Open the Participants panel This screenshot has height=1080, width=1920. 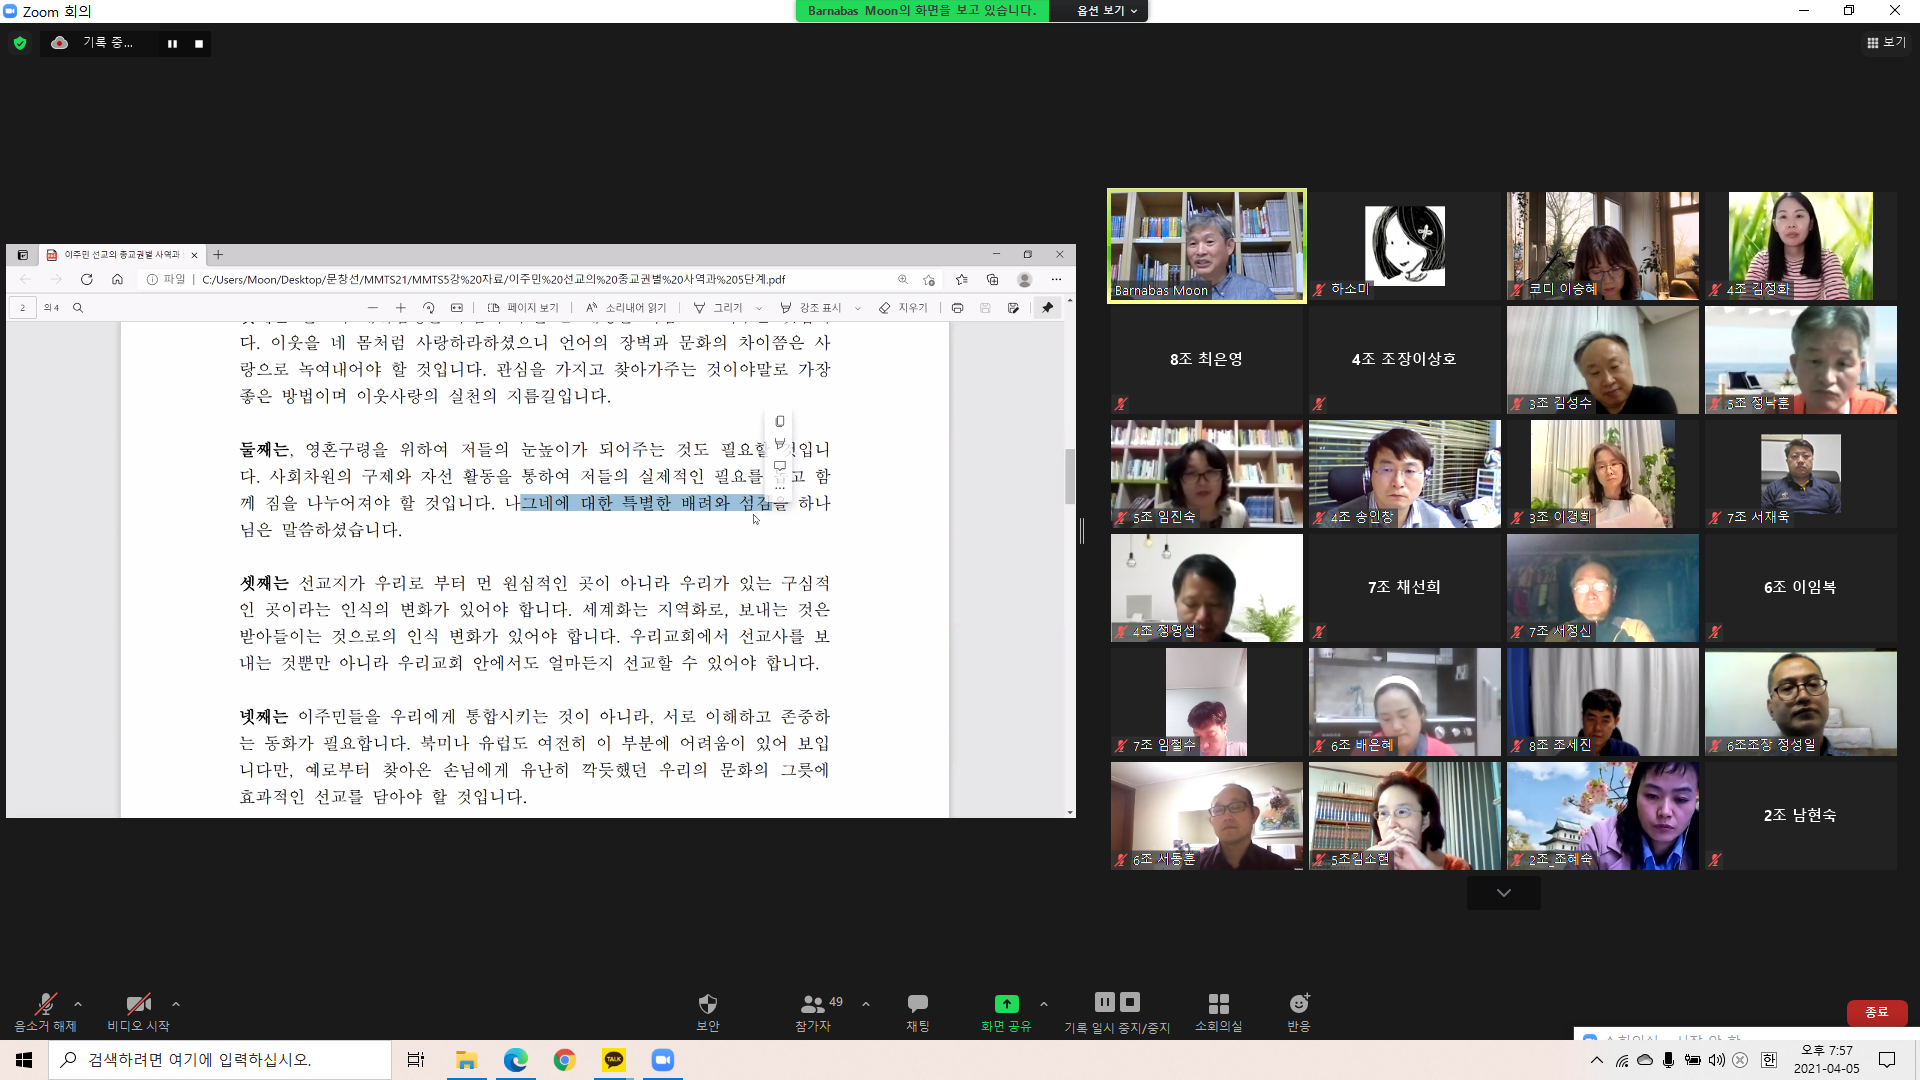click(813, 1005)
